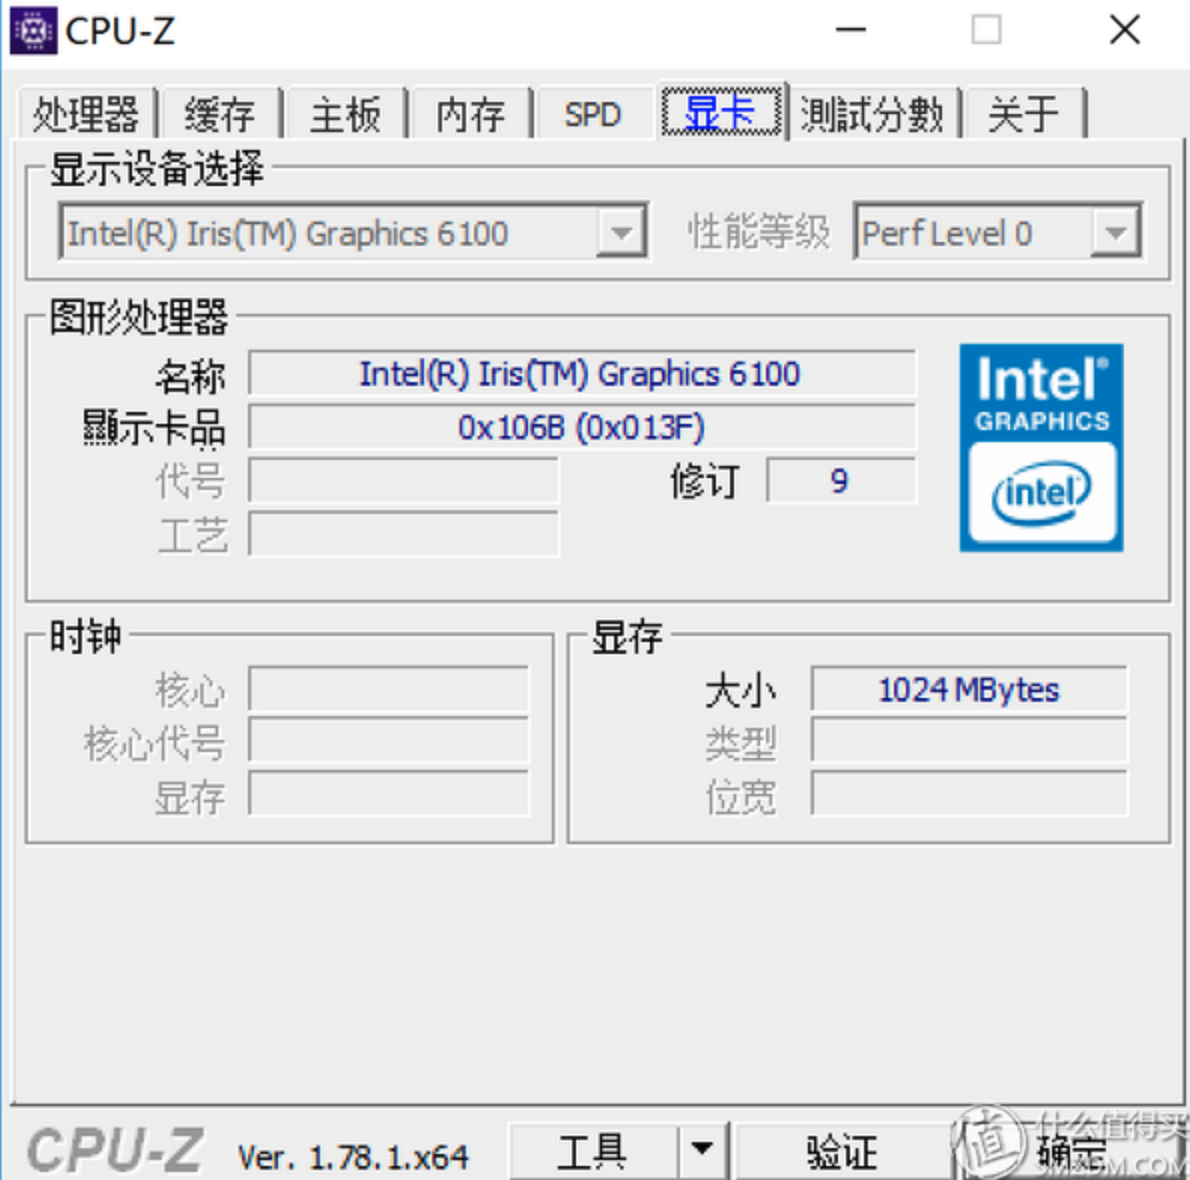Click the 0x106B device ID field
Viewport: 1190px width, 1180px height.
pyautogui.click(x=581, y=427)
